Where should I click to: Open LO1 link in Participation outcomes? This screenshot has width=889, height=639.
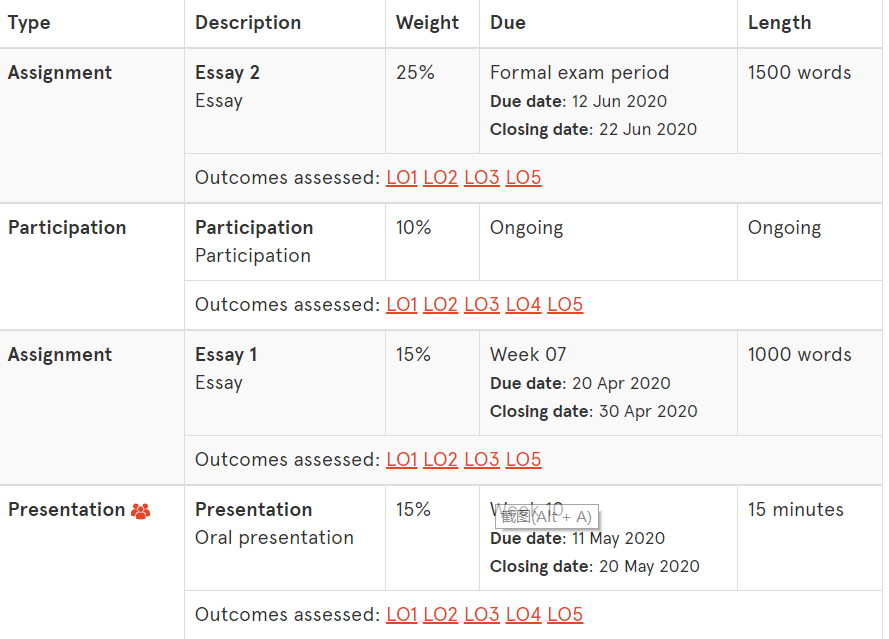pyautogui.click(x=401, y=305)
